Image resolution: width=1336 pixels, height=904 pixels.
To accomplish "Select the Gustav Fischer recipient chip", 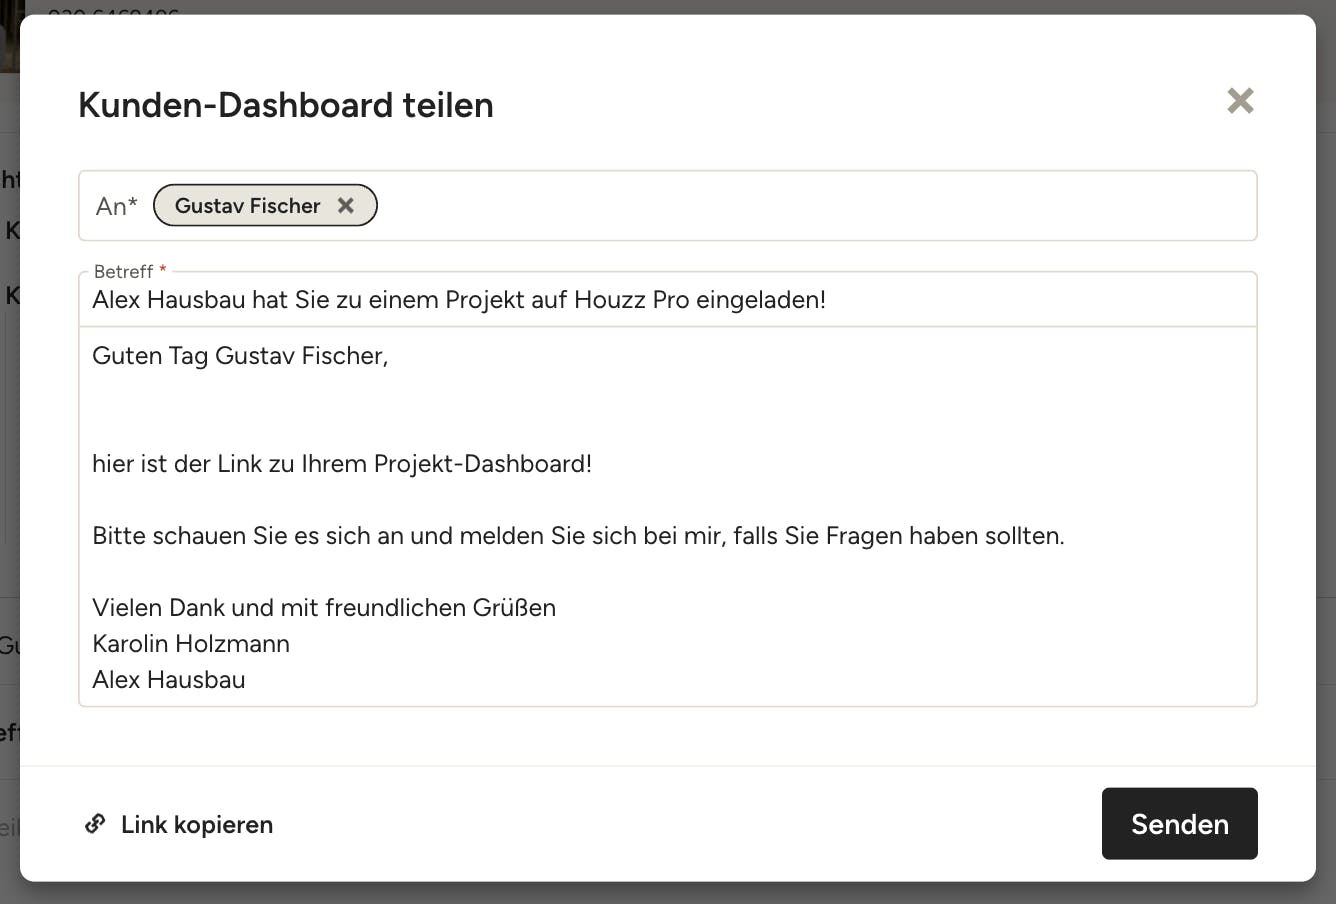I will point(247,206).
